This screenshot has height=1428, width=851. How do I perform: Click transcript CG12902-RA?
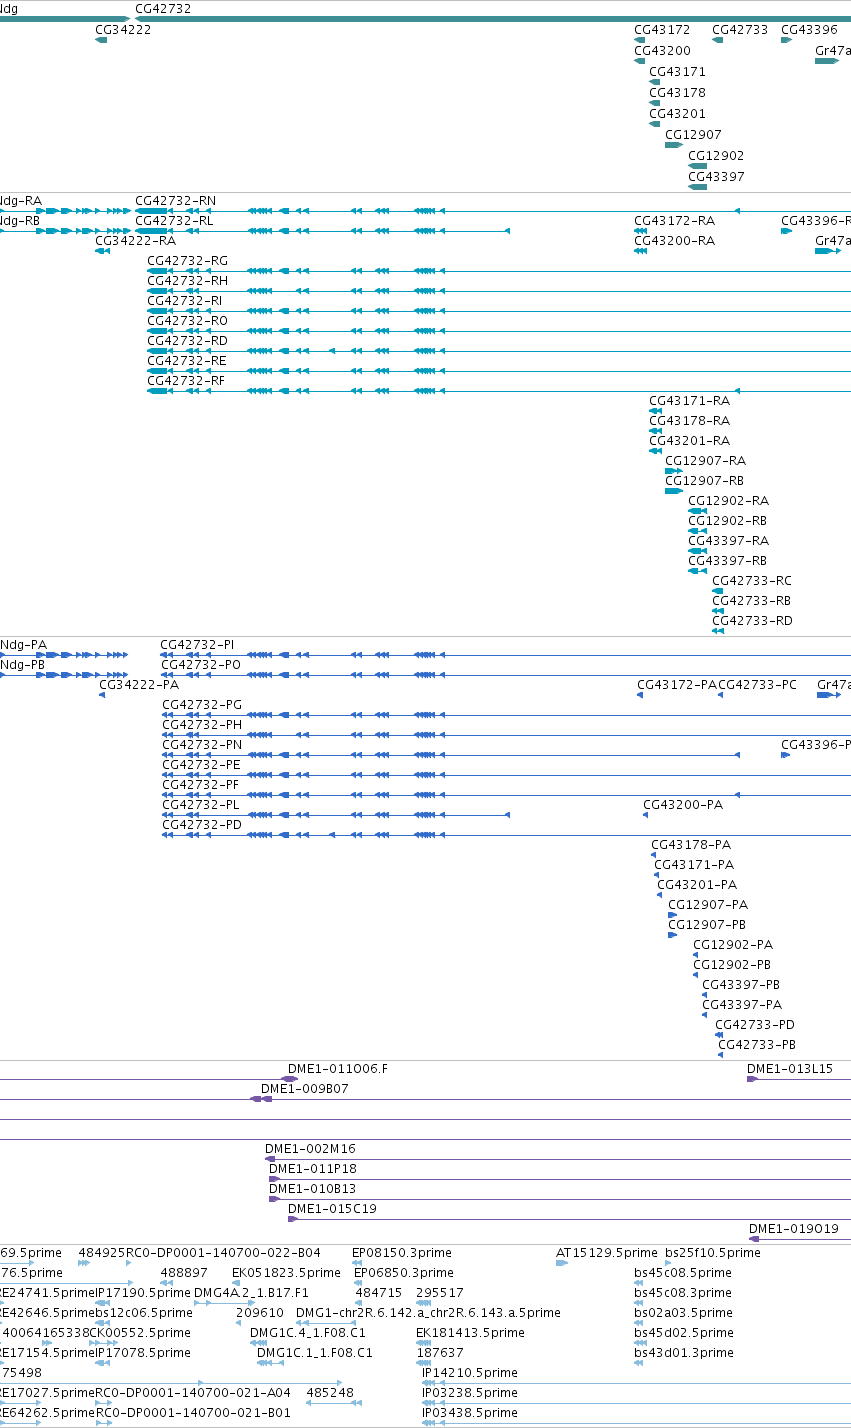tap(728, 501)
